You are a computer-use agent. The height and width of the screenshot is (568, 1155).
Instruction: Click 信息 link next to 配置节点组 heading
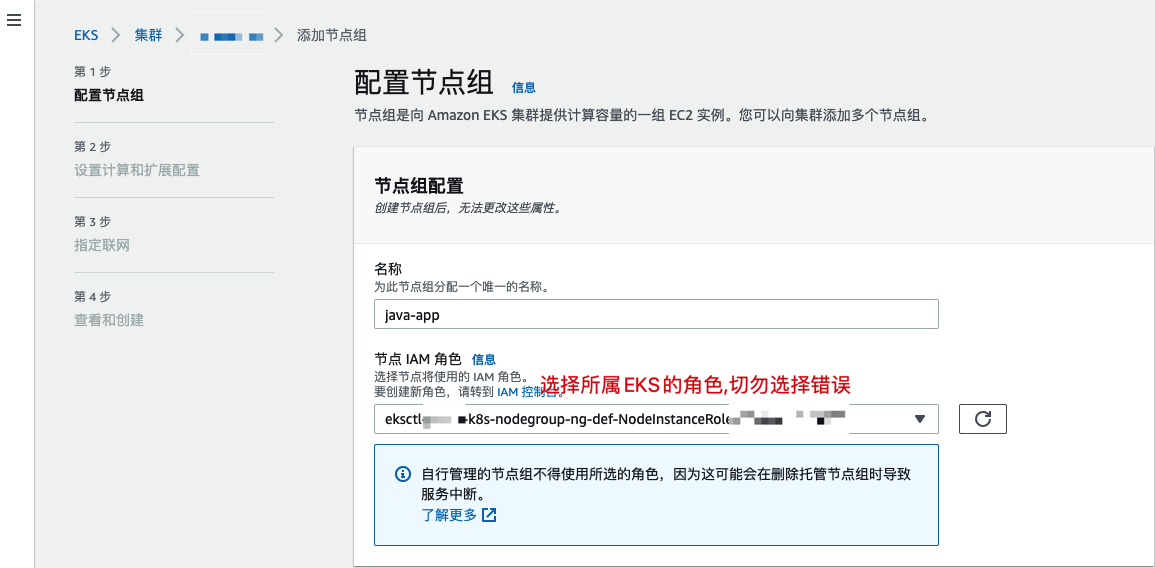(x=524, y=87)
